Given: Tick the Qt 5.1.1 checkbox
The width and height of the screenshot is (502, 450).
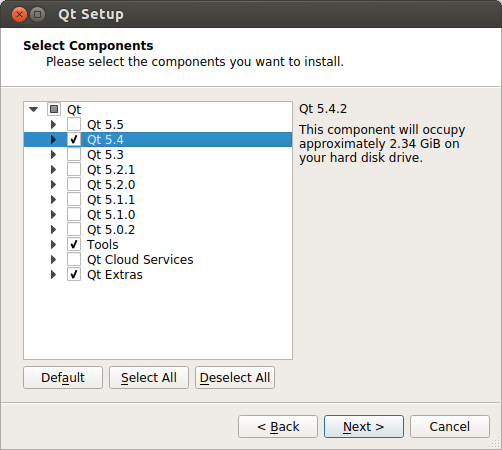Looking at the screenshot, I should pos(74,199).
